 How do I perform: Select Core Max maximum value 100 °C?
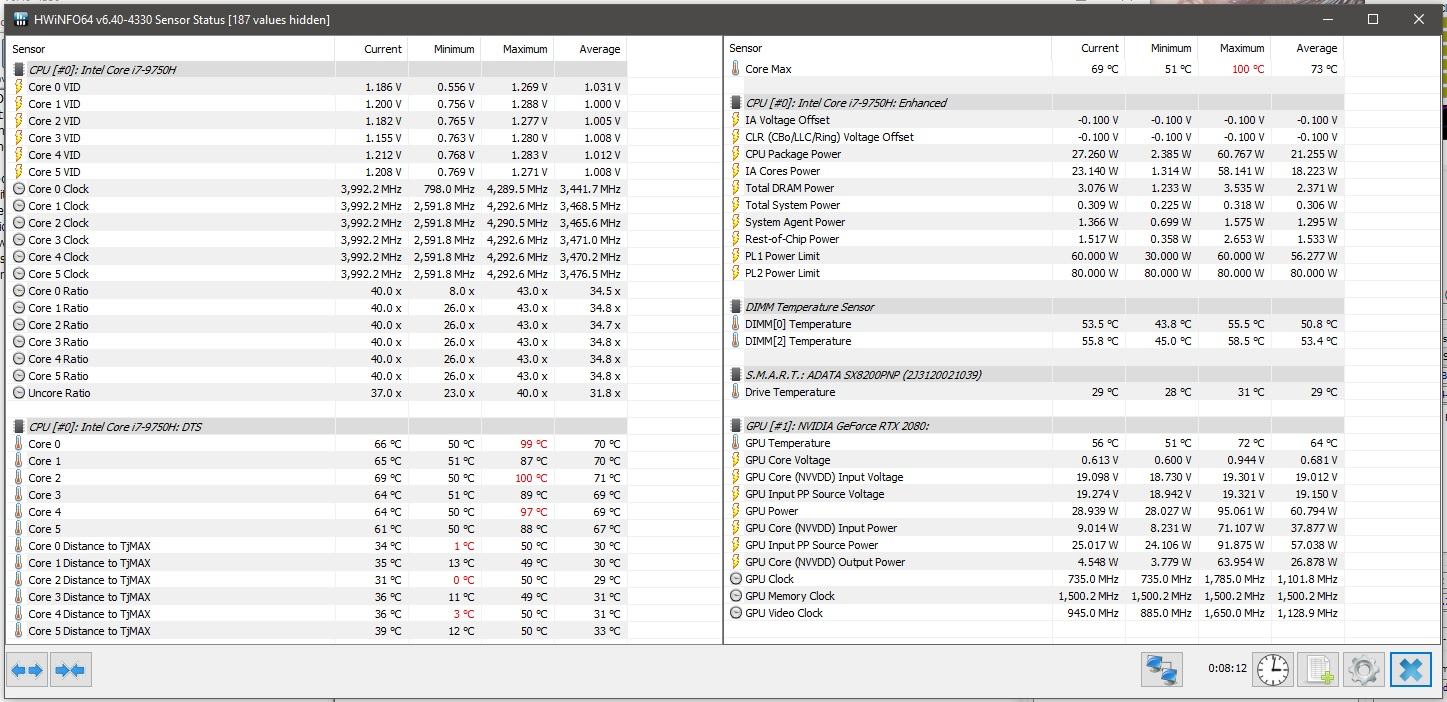point(1247,69)
